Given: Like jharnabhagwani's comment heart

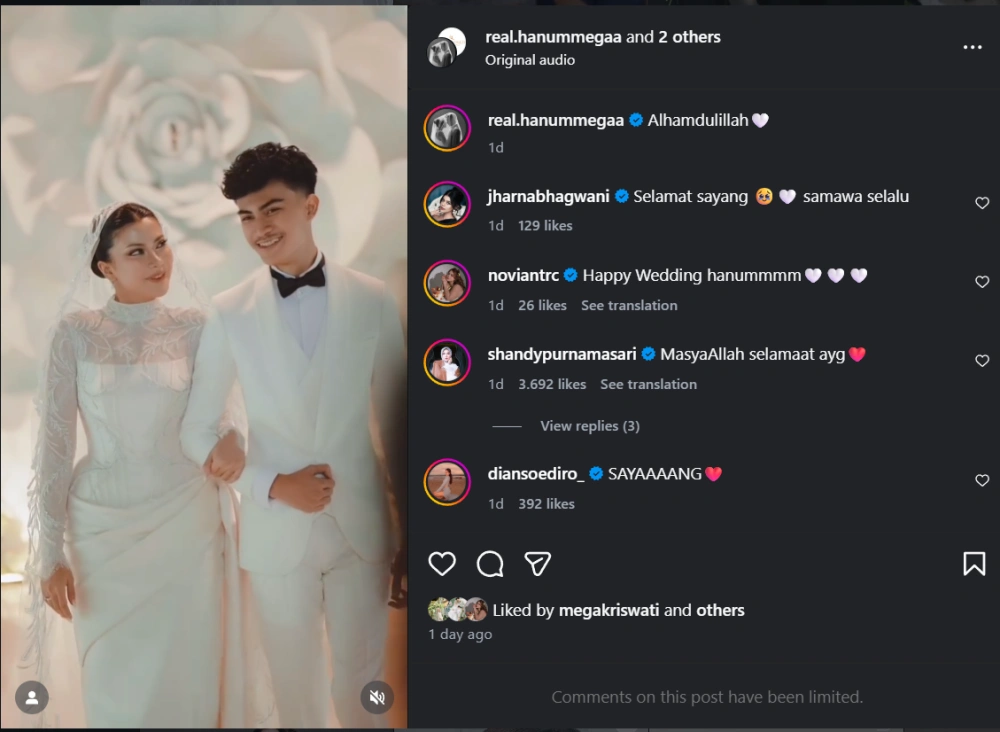Looking at the screenshot, I should (x=981, y=202).
